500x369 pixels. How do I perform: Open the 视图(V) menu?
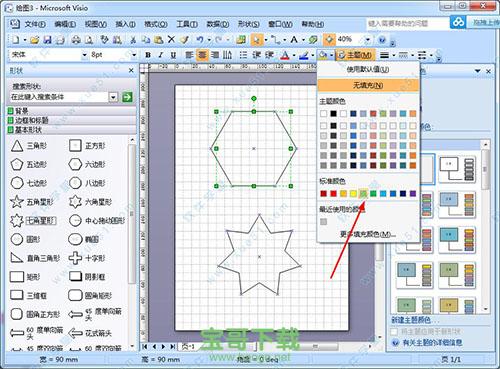(x=96, y=24)
